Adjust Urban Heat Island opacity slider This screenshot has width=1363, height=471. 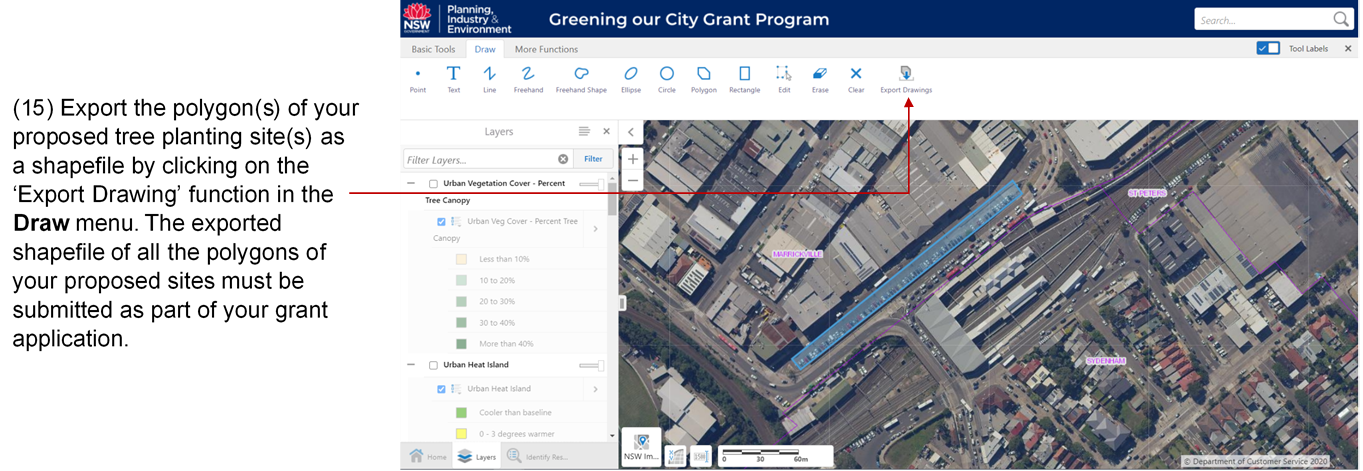click(x=592, y=365)
